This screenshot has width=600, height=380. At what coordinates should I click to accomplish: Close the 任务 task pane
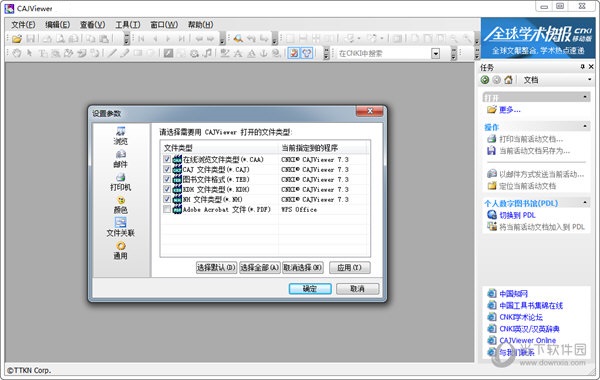point(591,67)
